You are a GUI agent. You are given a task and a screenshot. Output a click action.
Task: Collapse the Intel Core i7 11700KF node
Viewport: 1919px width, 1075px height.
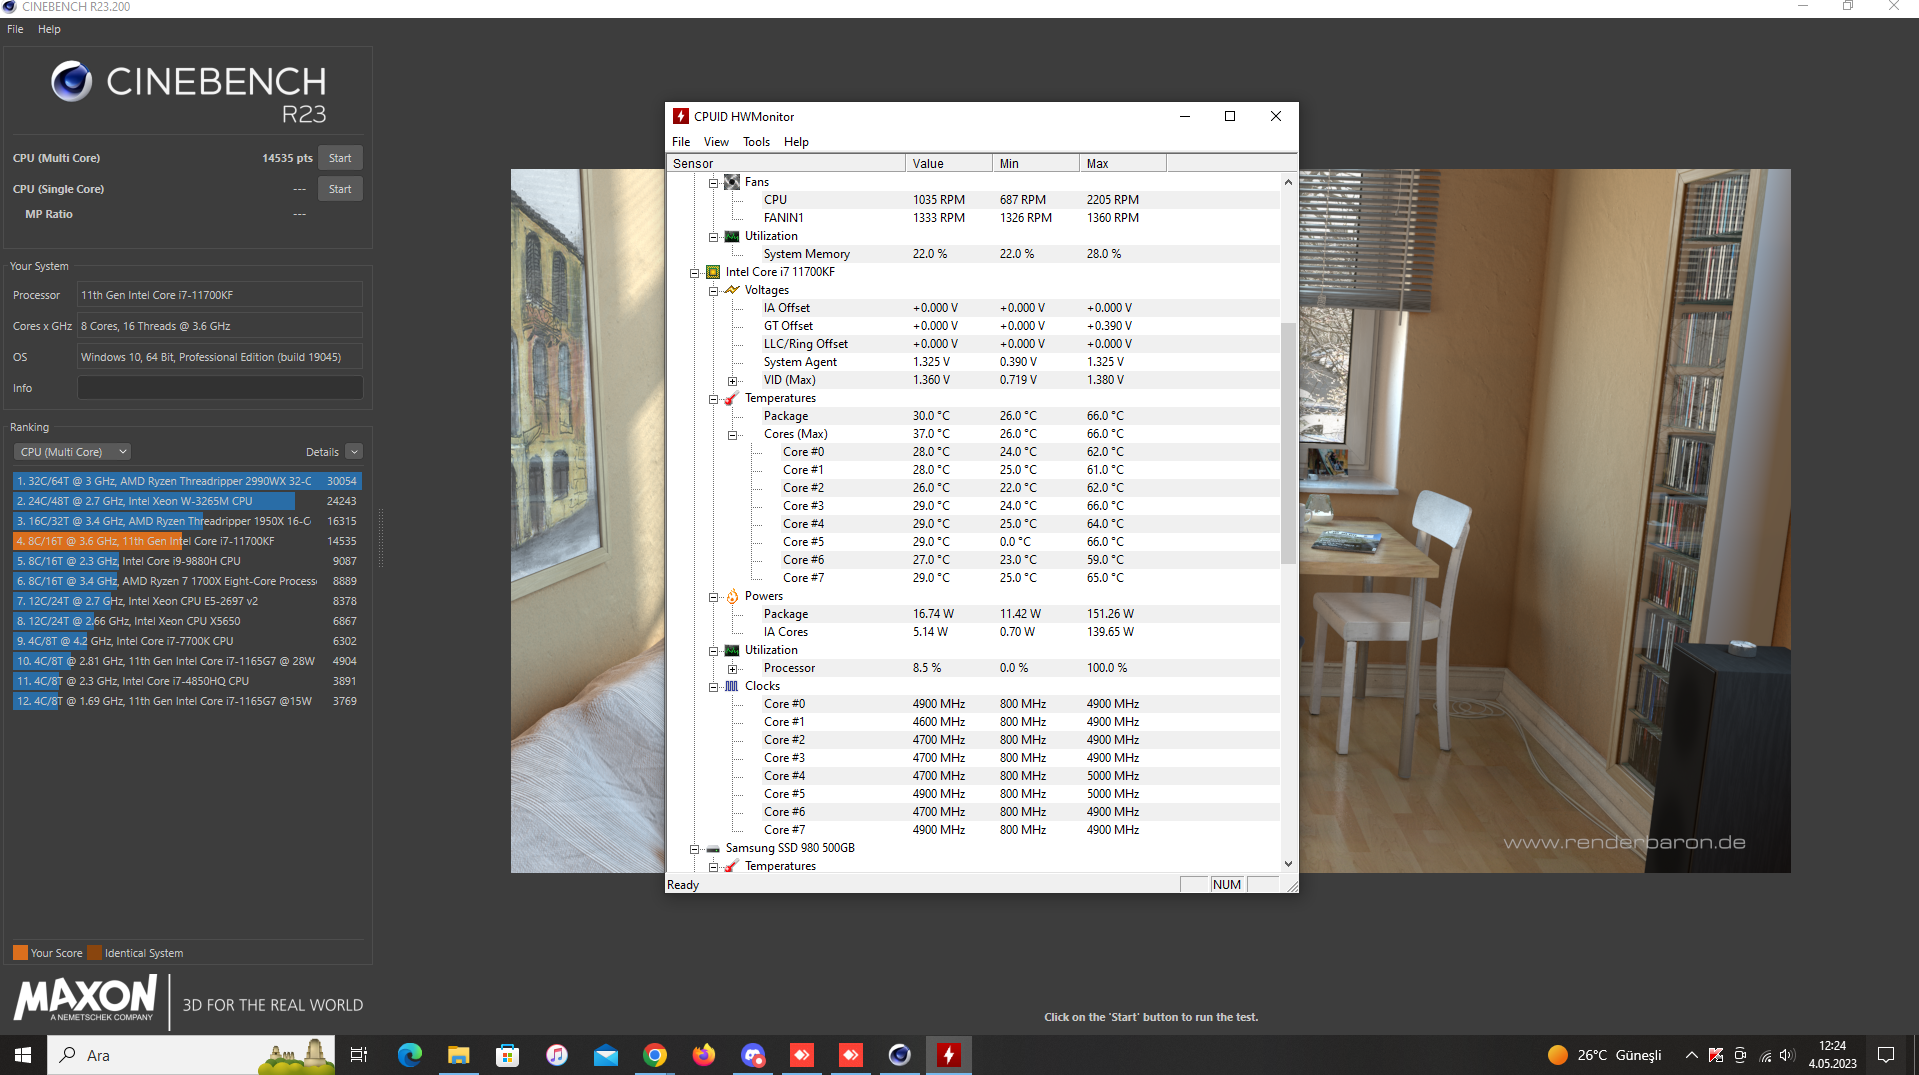(x=694, y=273)
